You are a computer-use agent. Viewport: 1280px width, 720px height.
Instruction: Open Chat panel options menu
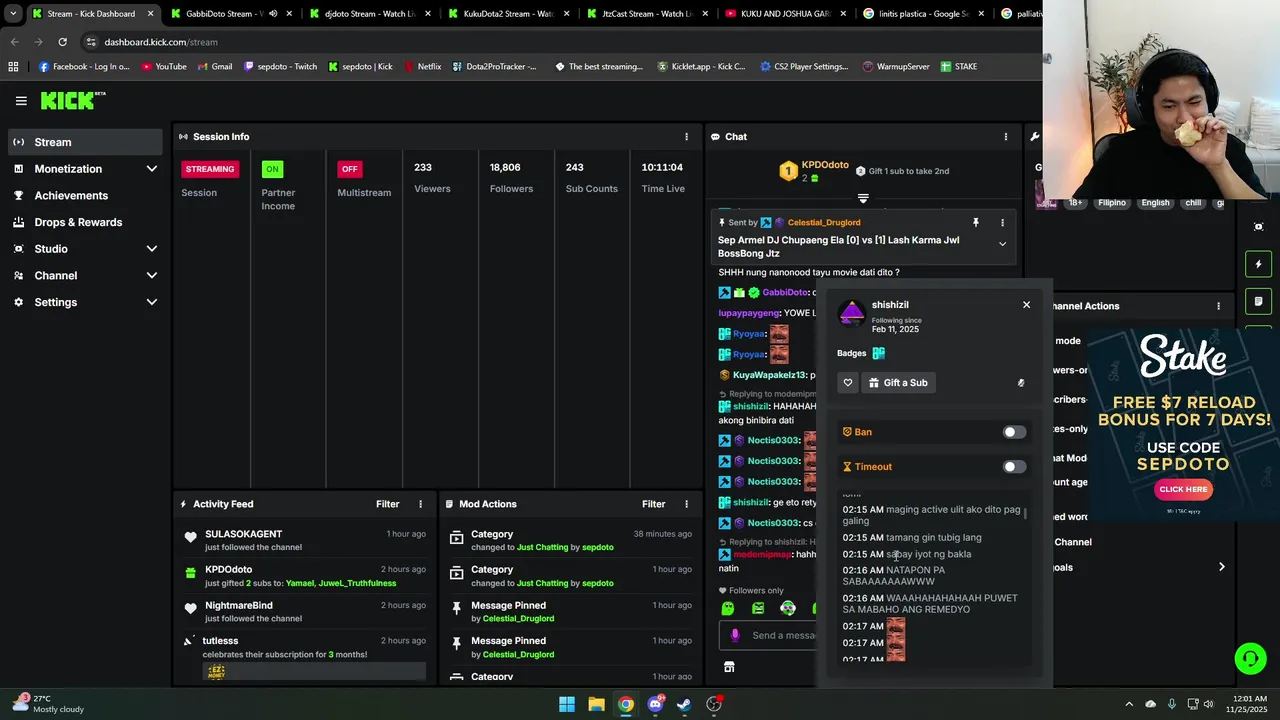click(x=1006, y=137)
